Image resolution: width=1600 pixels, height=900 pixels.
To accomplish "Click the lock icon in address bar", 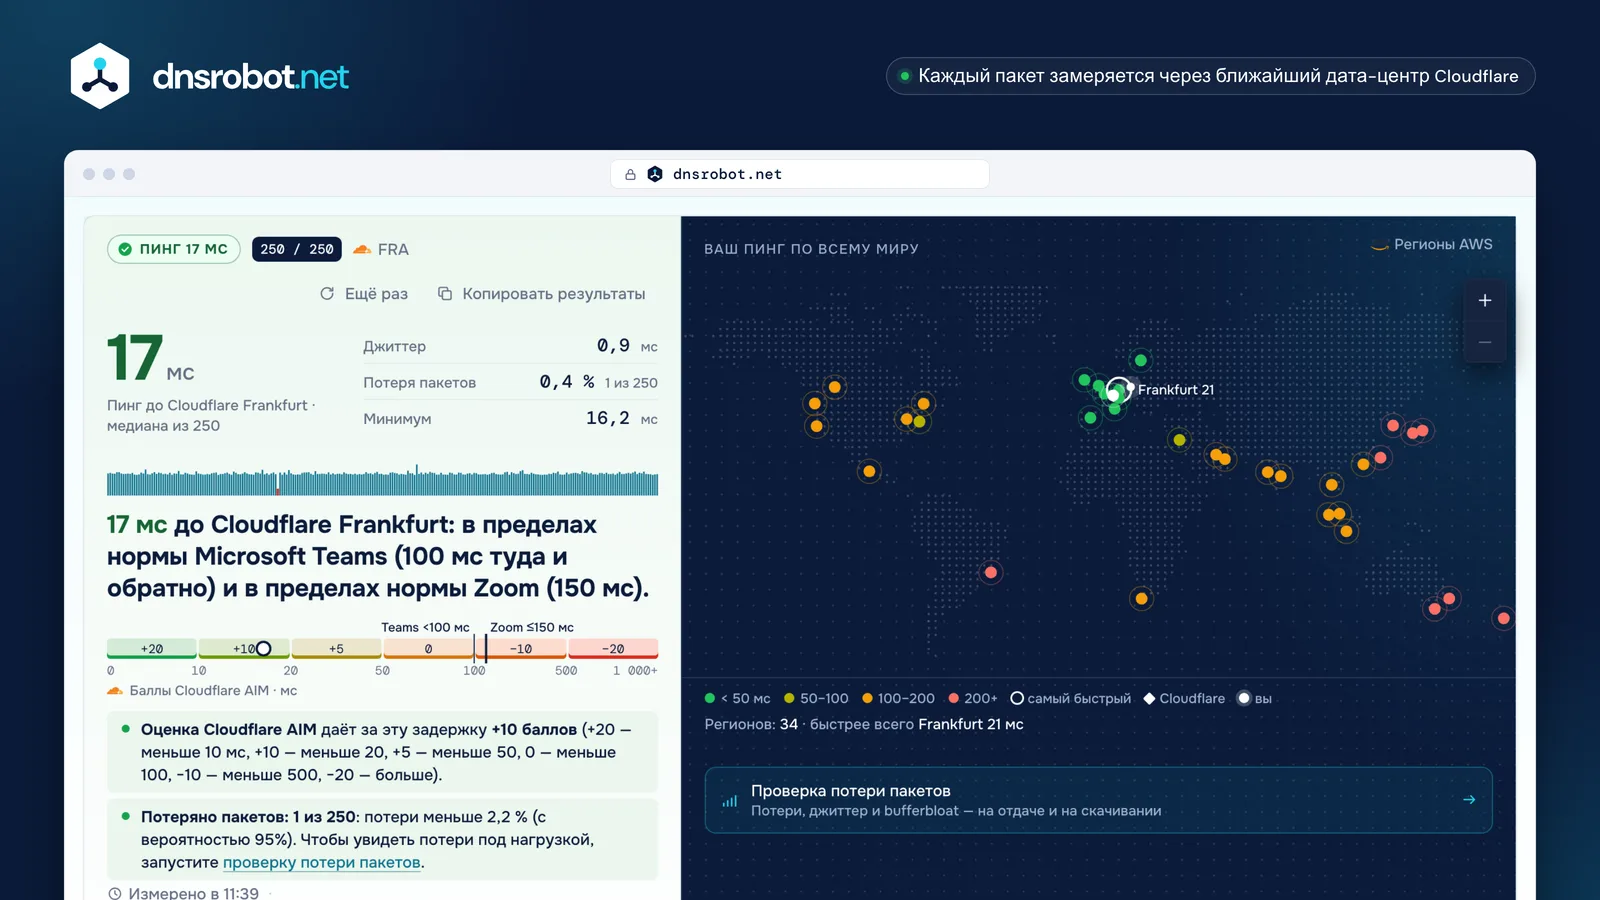I will point(630,174).
